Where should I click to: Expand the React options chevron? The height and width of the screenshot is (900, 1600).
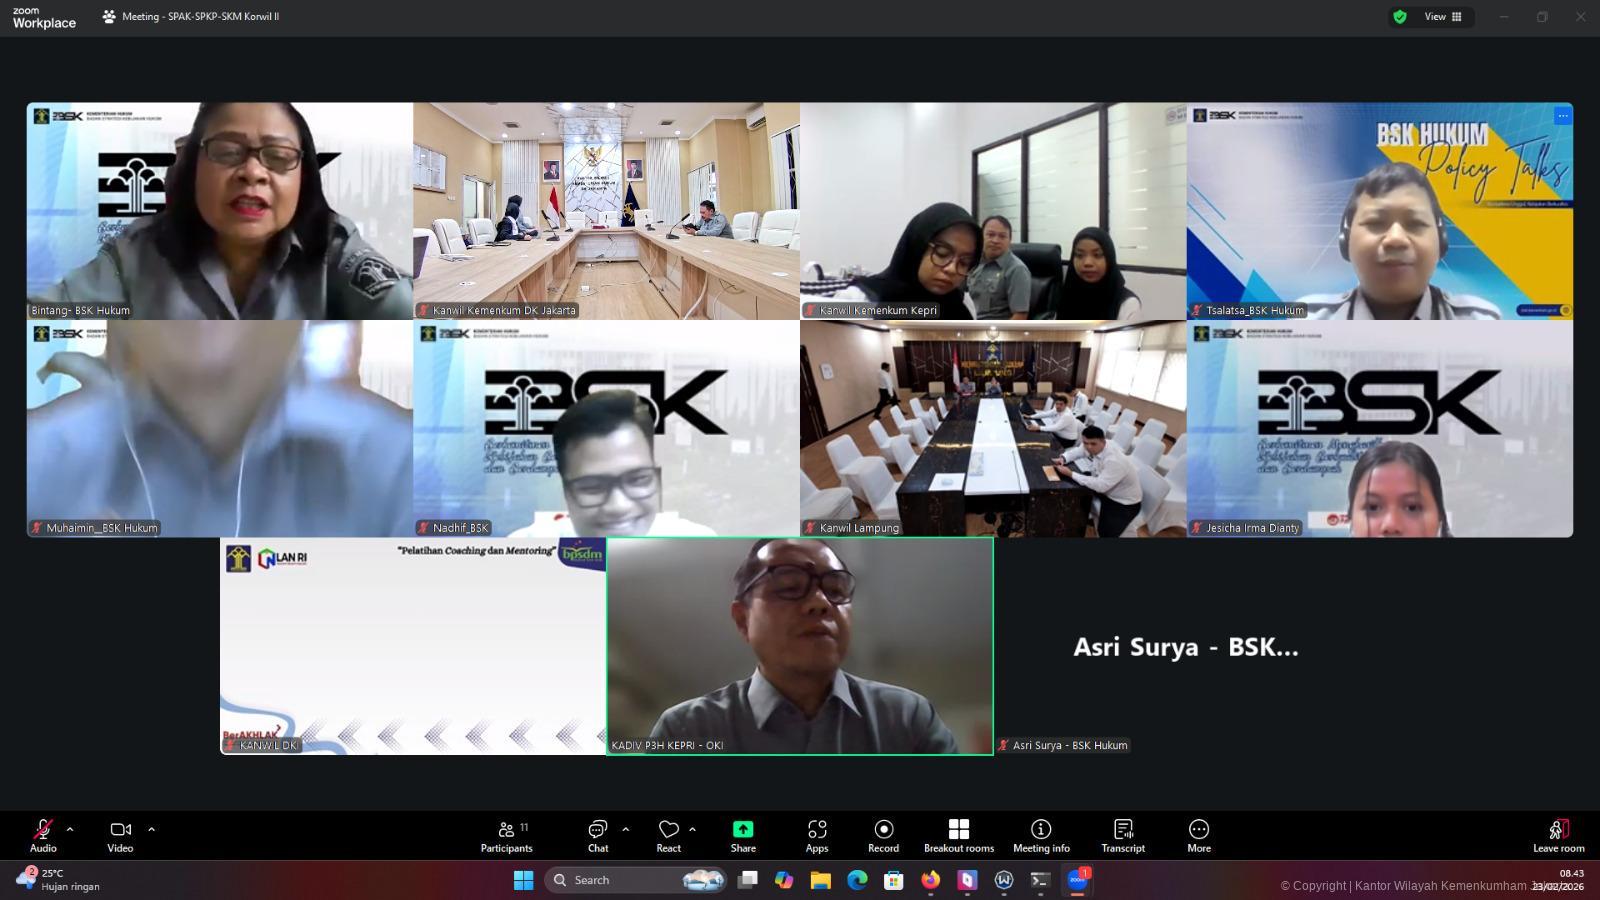(x=692, y=829)
